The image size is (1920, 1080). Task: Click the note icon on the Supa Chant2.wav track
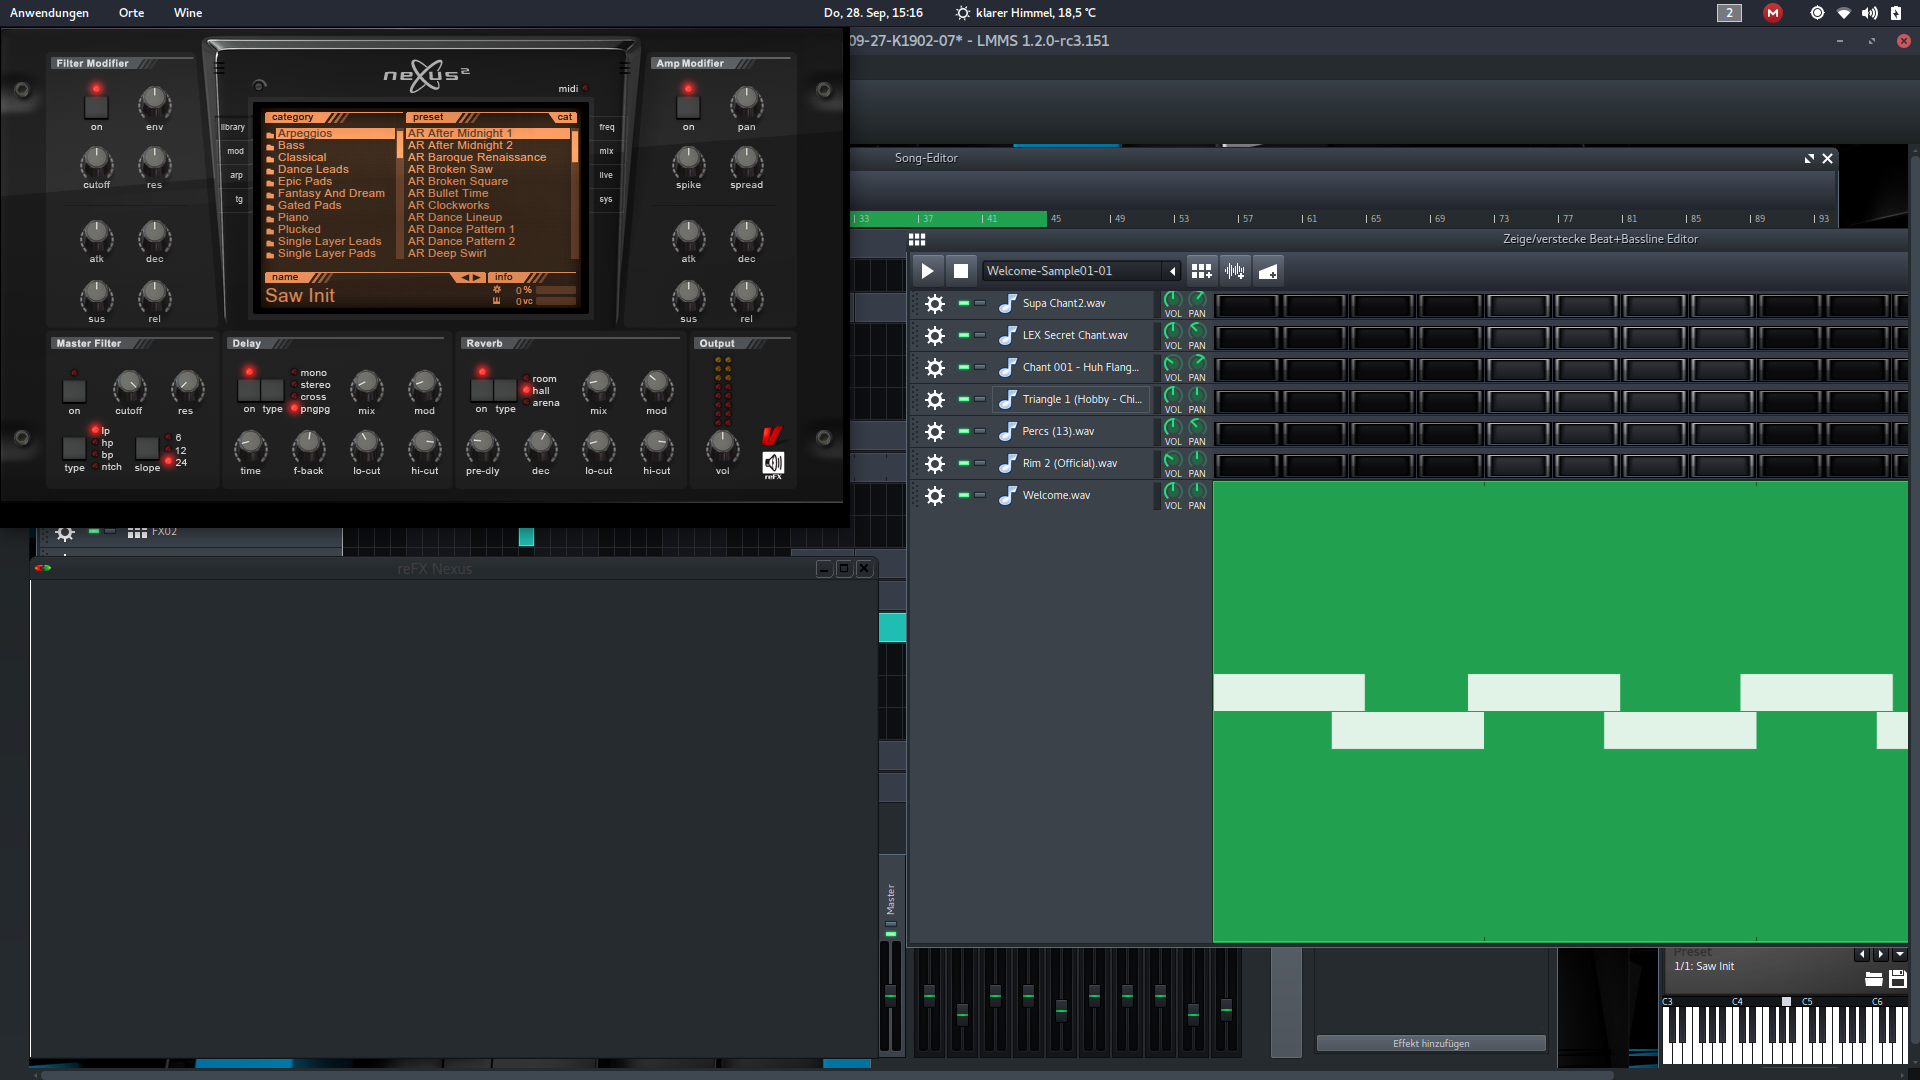tap(1007, 303)
